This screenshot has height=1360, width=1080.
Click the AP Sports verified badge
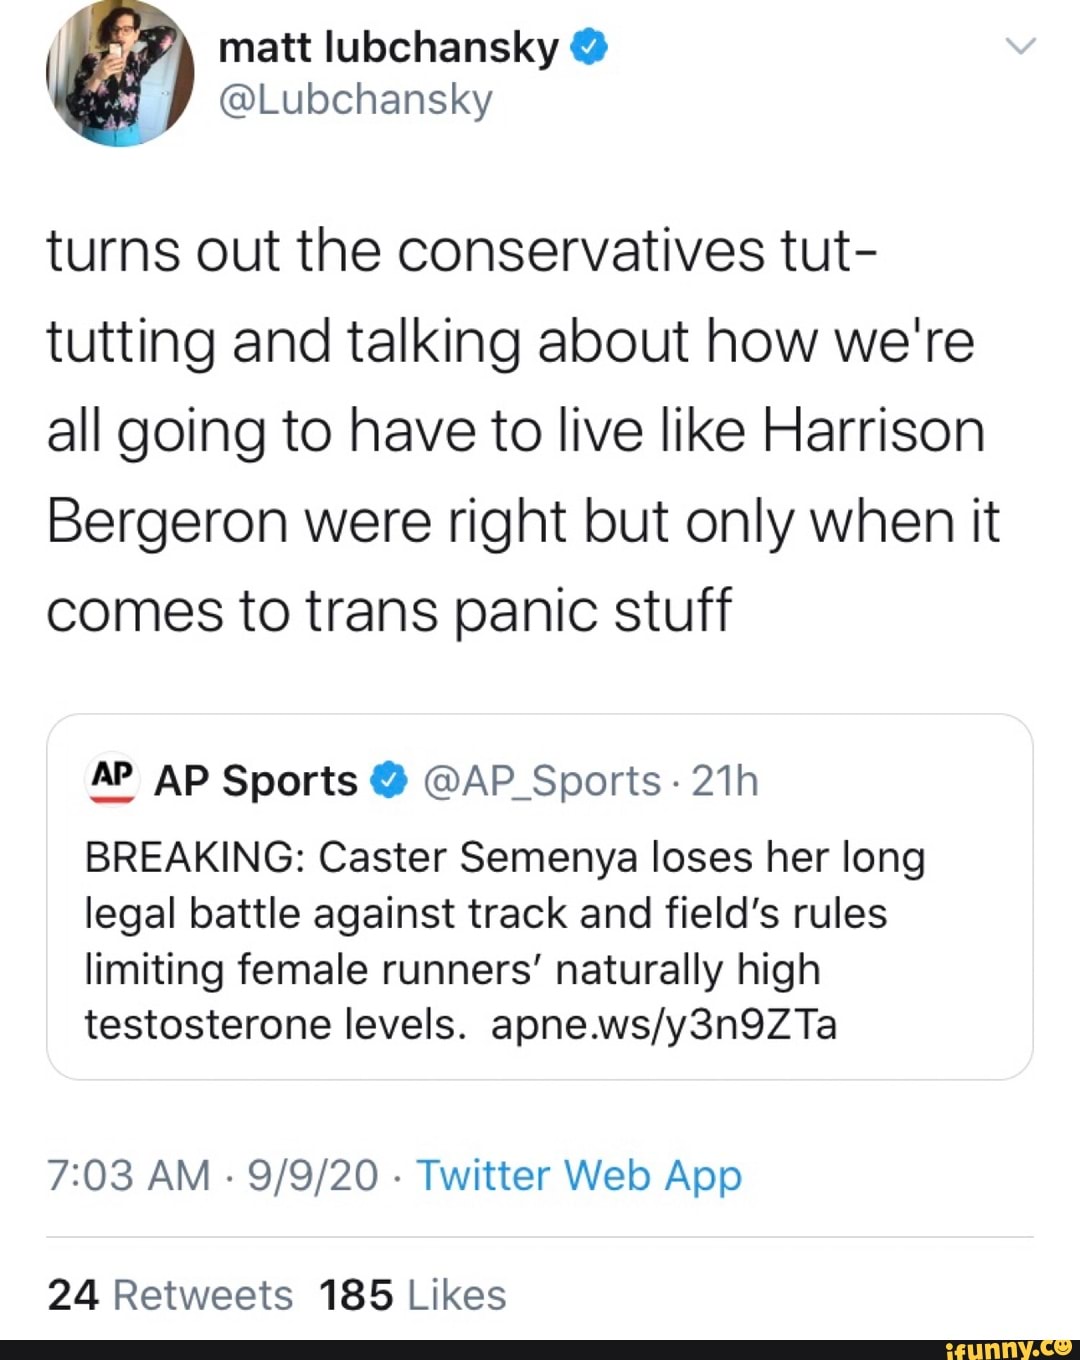click(x=390, y=780)
